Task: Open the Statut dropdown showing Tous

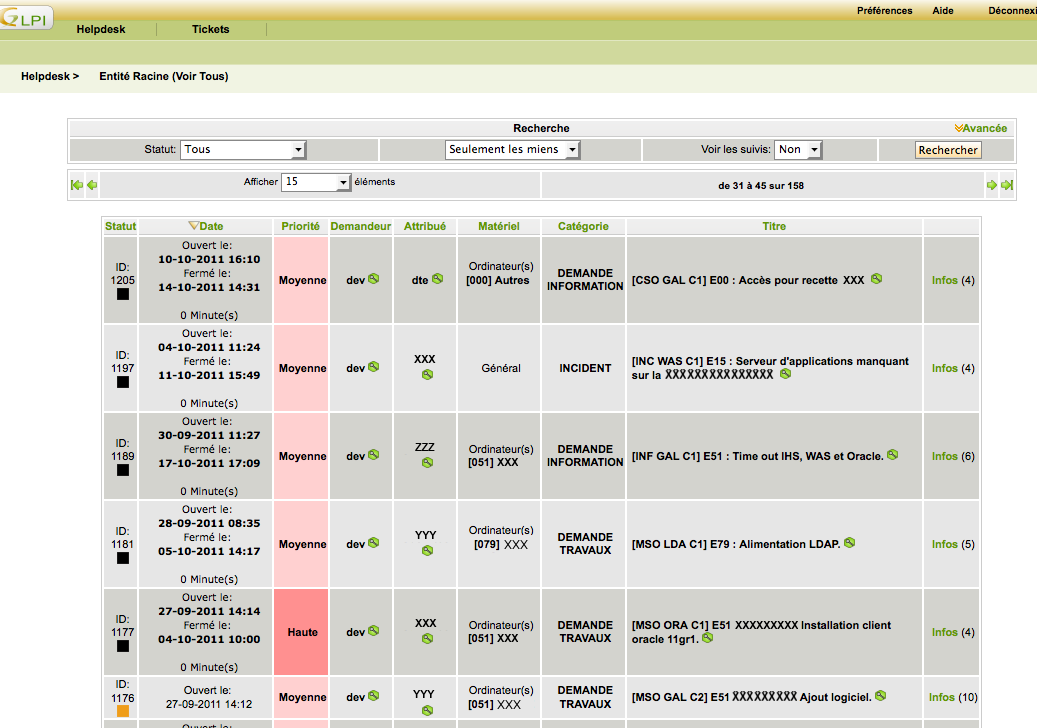Action: pyautogui.click(x=243, y=149)
